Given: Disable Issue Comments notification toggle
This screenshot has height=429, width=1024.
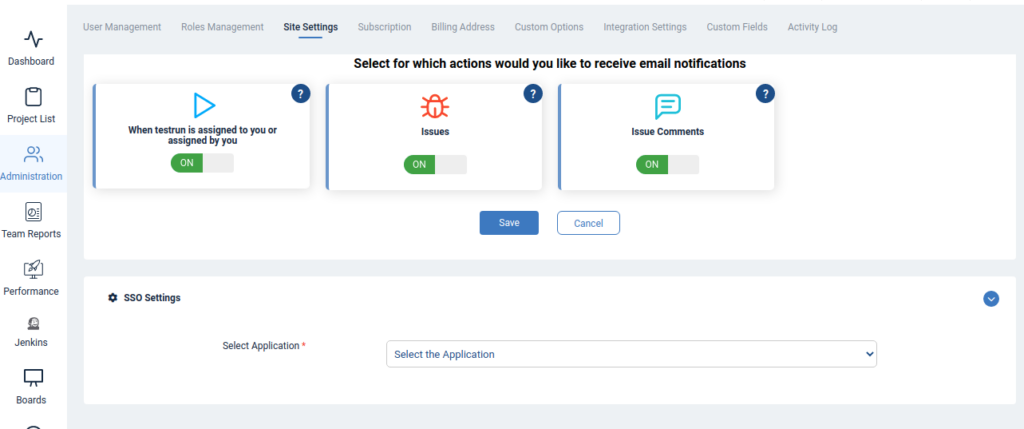Looking at the screenshot, I should [x=667, y=164].
